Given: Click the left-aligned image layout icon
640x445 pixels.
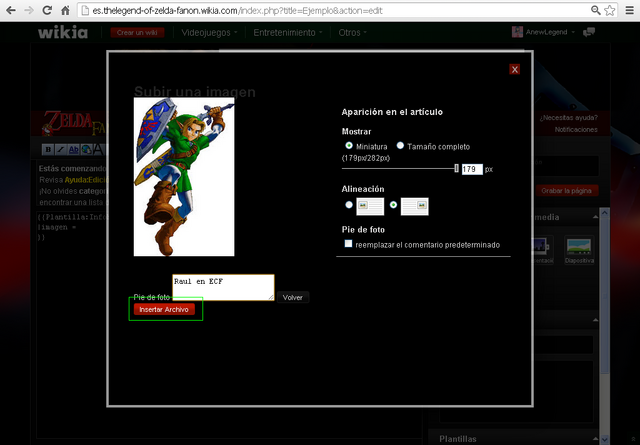Looking at the screenshot, I should pos(370,206).
